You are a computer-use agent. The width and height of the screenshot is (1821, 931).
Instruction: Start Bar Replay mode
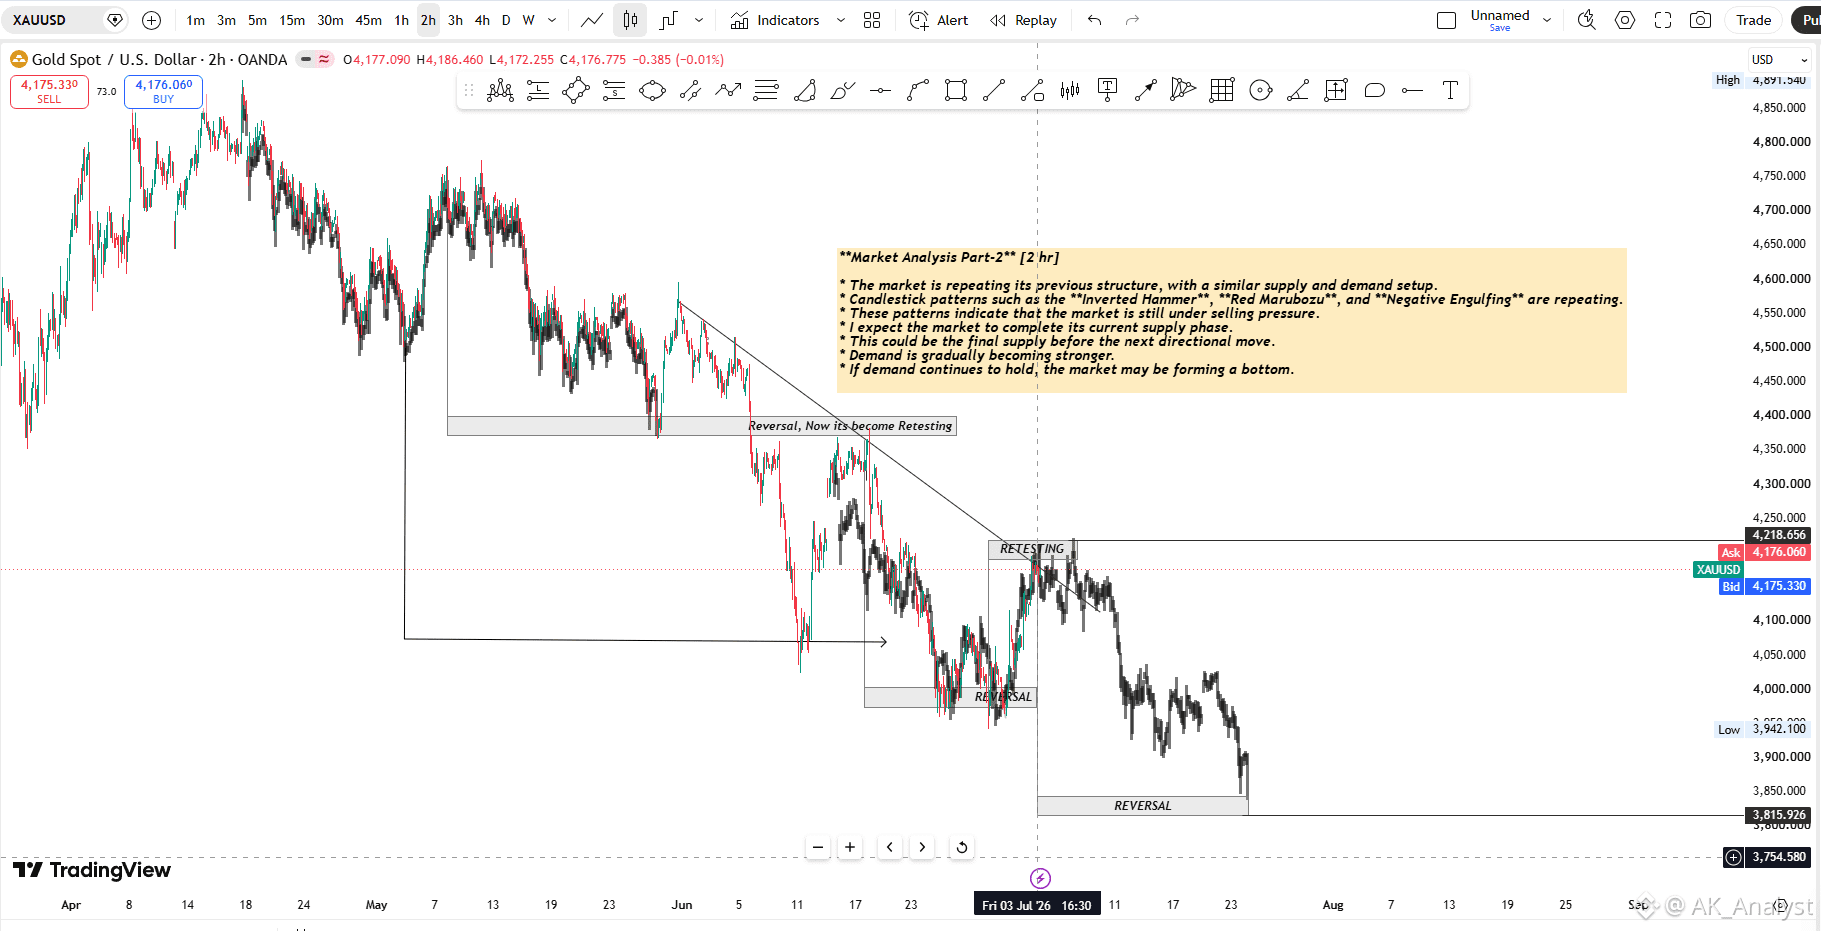pyautogui.click(x=1023, y=20)
